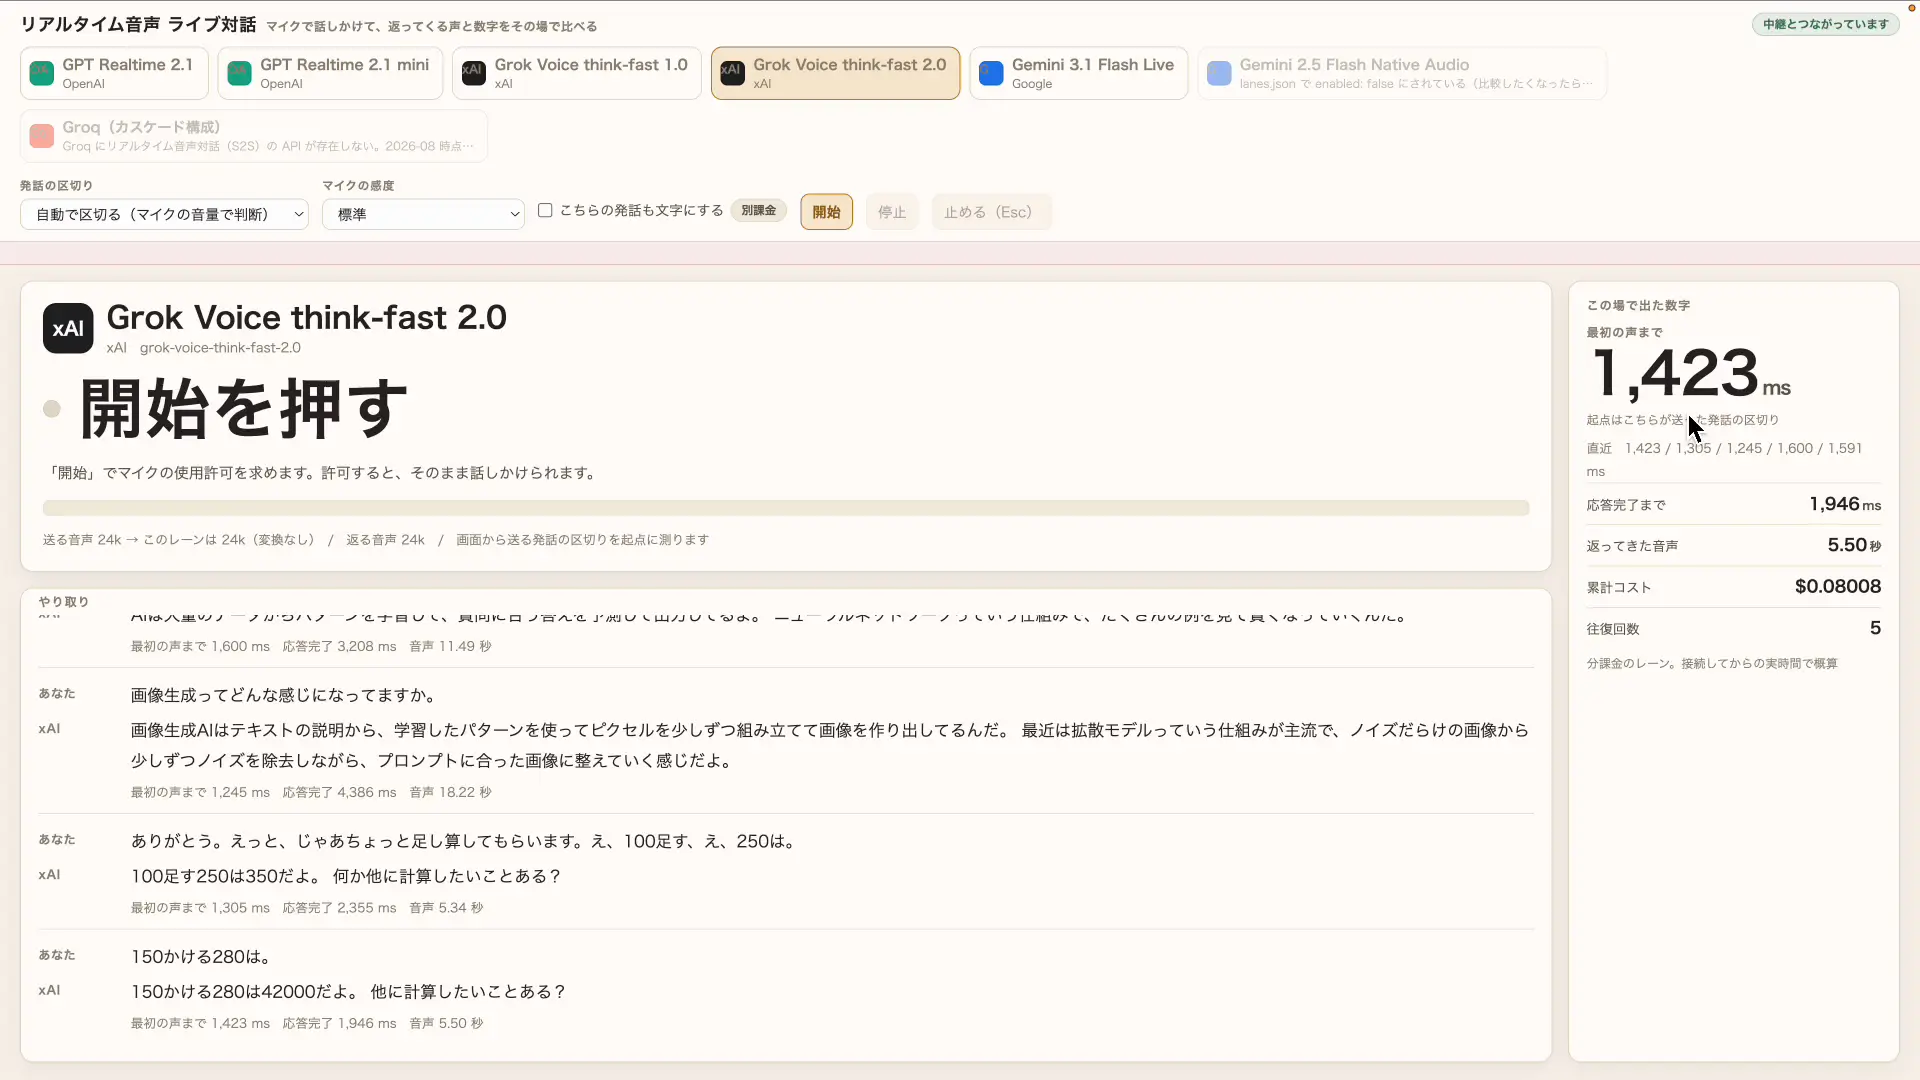Click the 開始を押す heading

(243, 408)
